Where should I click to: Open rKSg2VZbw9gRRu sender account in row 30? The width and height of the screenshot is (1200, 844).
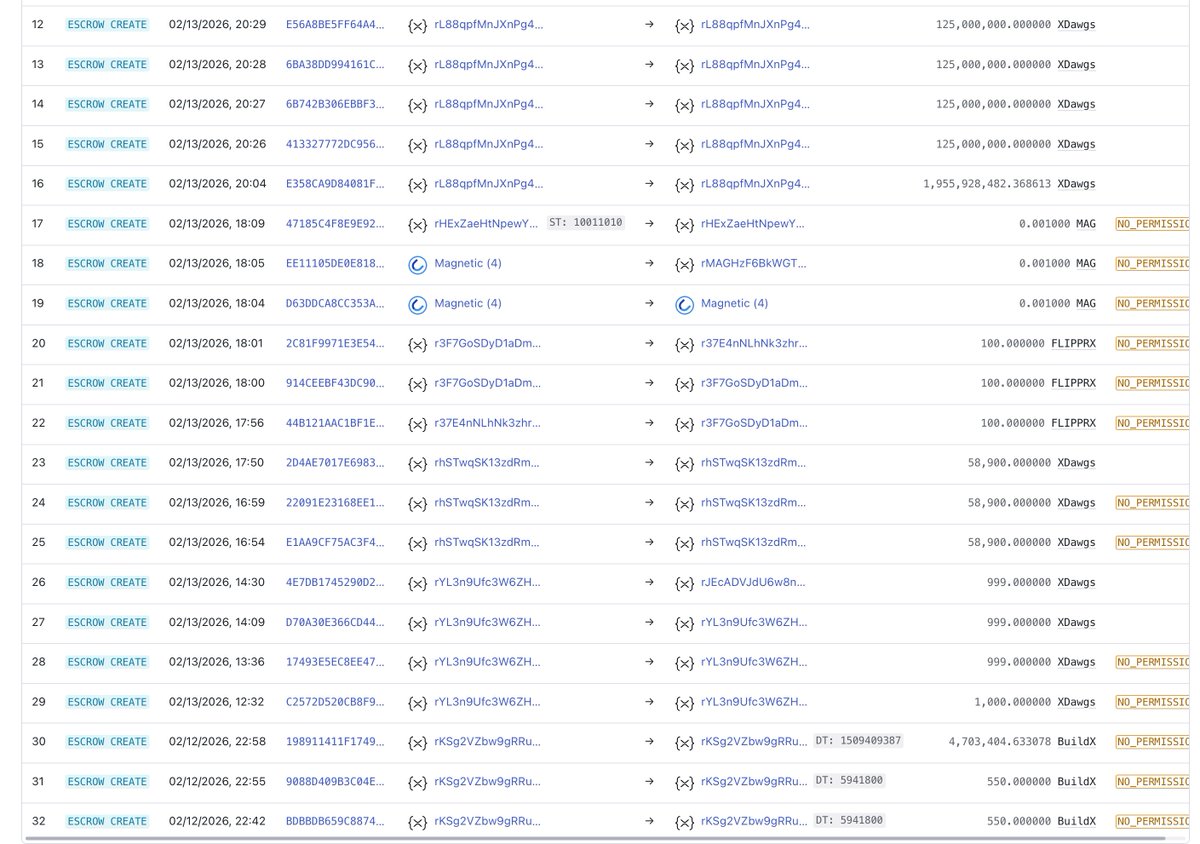(488, 741)
